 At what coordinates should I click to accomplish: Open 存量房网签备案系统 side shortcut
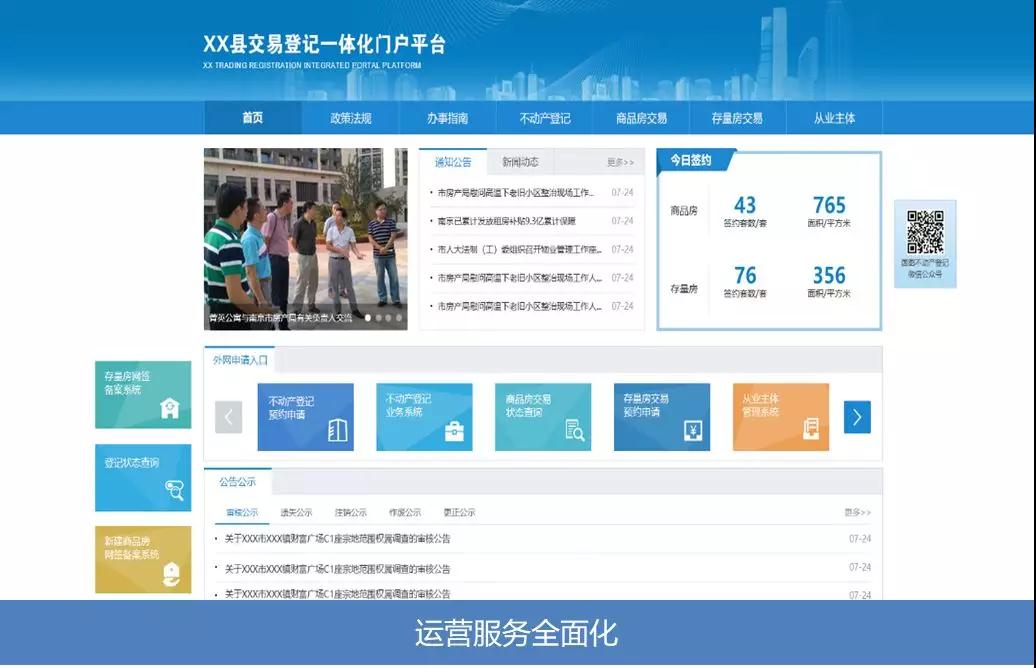[143, 395]
